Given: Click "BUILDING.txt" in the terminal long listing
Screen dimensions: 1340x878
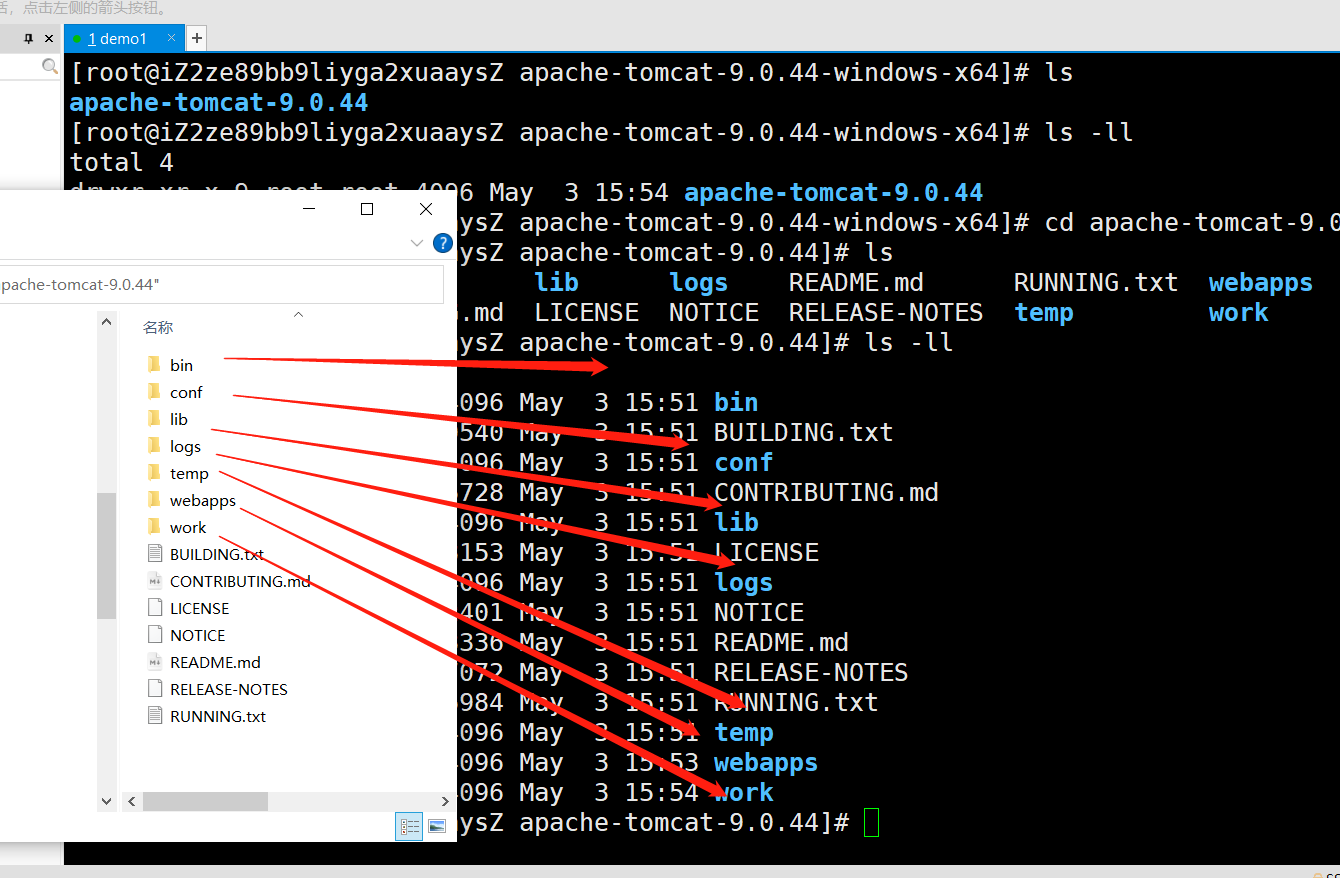Looking at the screenshot, I should [x=803, y=432].
